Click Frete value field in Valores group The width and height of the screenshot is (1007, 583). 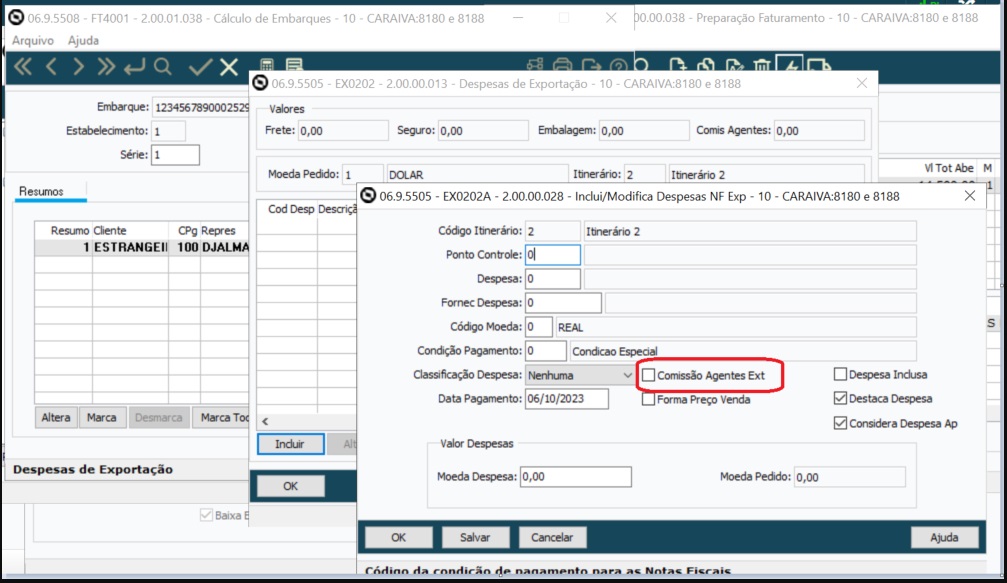(x=343, y=130)
